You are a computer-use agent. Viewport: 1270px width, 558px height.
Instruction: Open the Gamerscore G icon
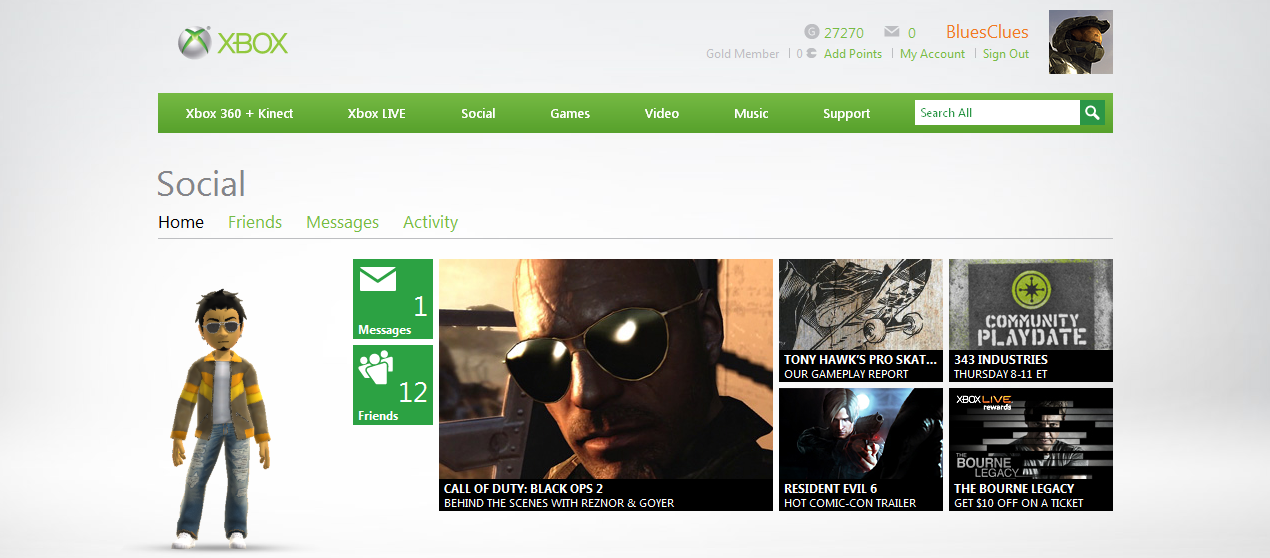(811, 32)
